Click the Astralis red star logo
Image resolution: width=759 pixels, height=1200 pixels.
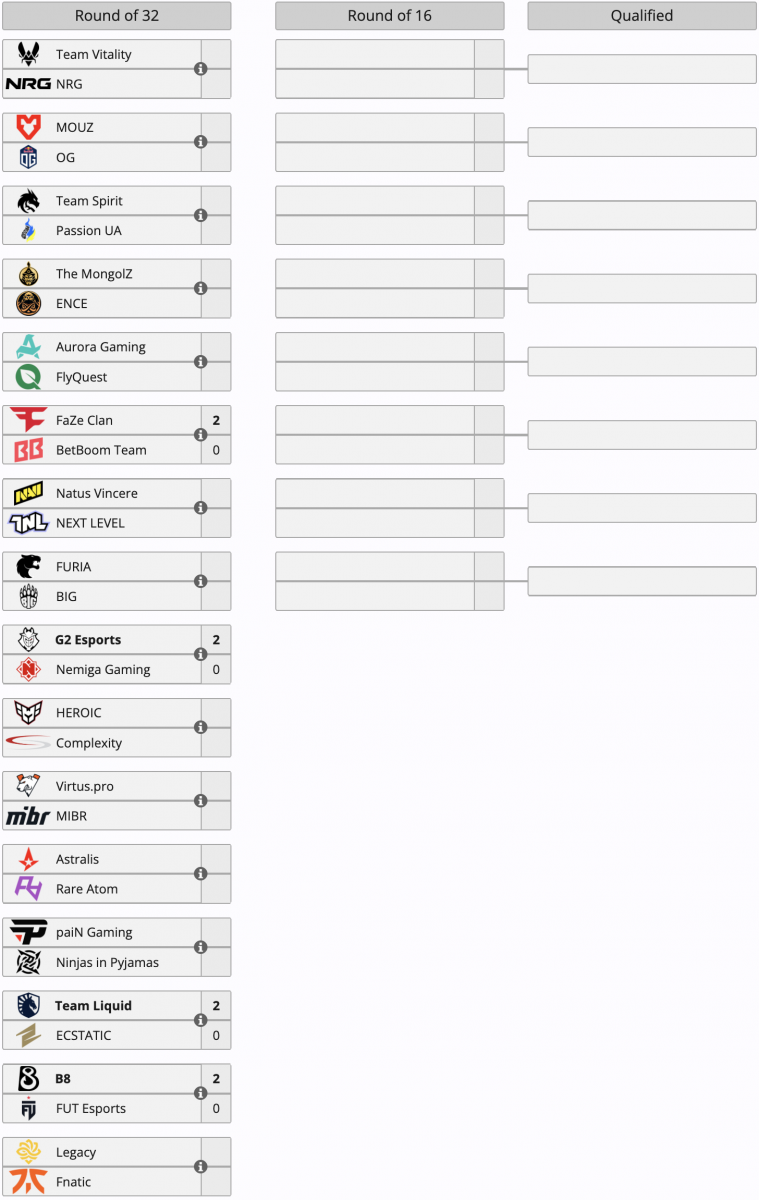coord(29,859)
